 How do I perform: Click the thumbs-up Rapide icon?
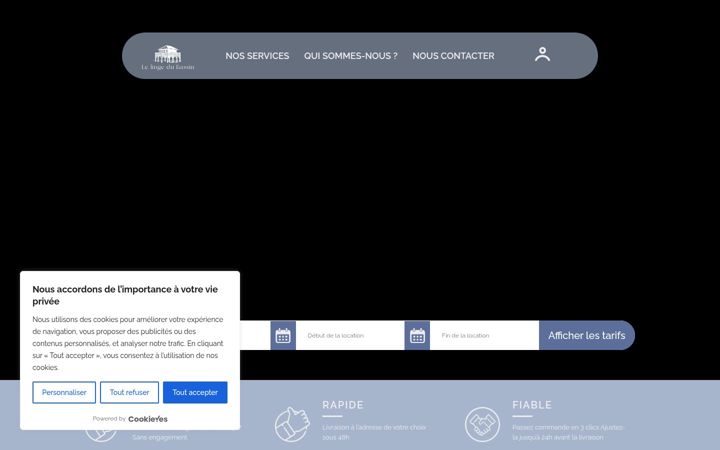(x=292, y=424)
